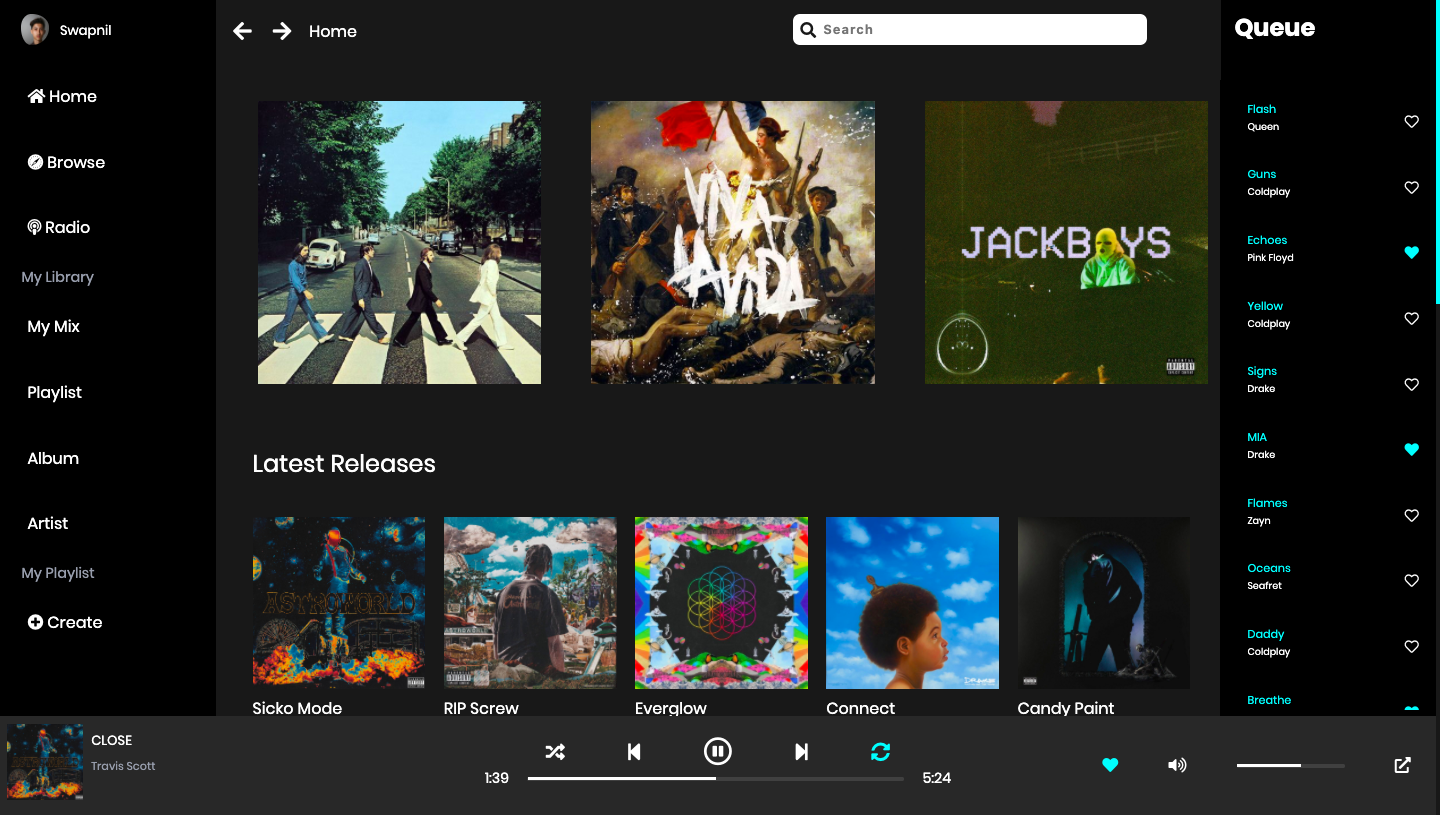The image size is (1440, 815).
Task: Click the forward navigation arrow
Action: coord(282,31)
